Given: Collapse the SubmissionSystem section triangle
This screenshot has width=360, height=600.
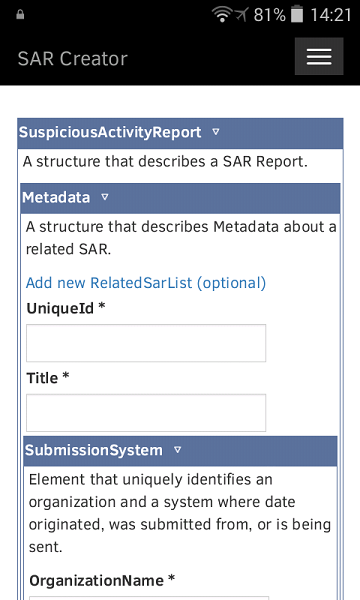Looking at the screenshot, I should 177,450.
